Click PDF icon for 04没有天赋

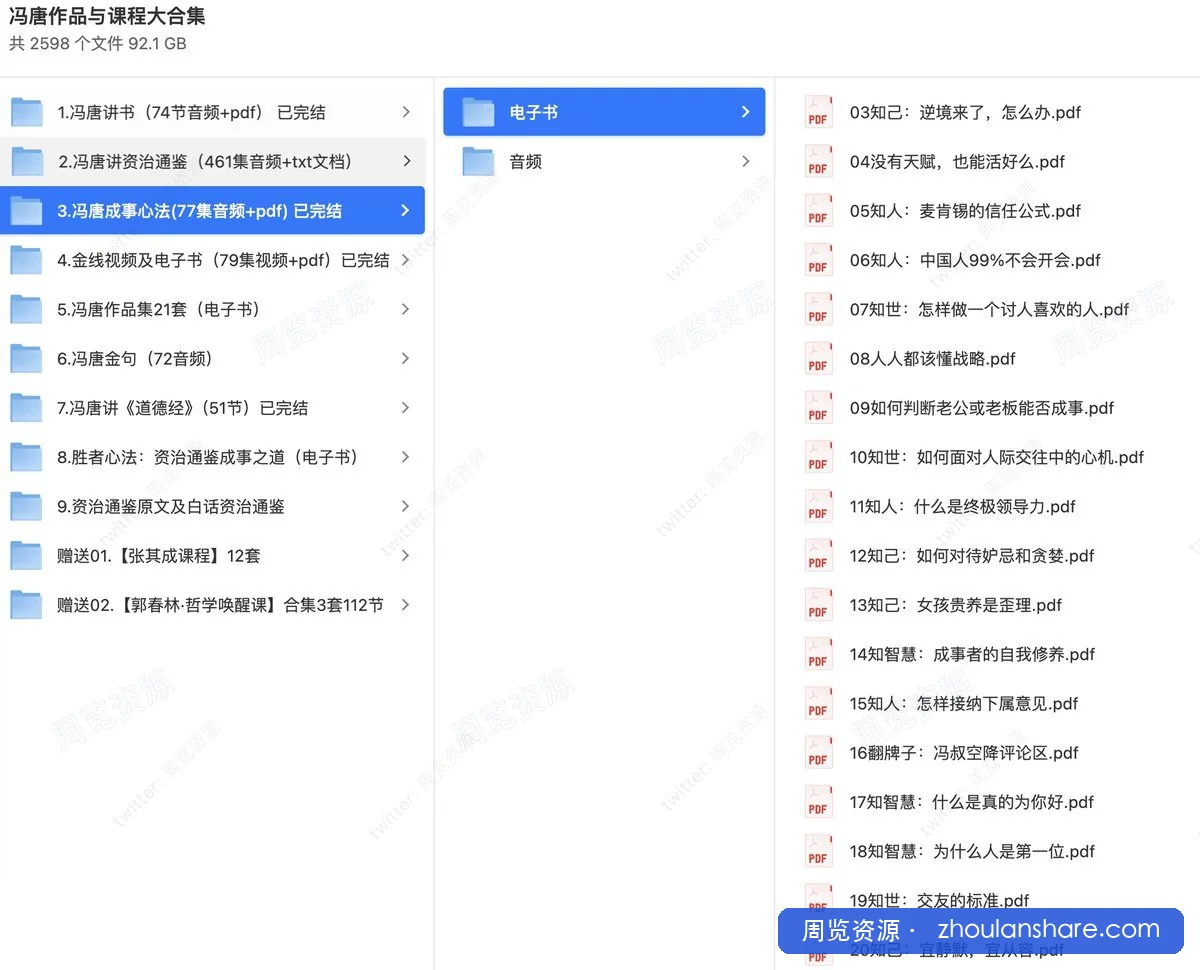pos(819,161)
